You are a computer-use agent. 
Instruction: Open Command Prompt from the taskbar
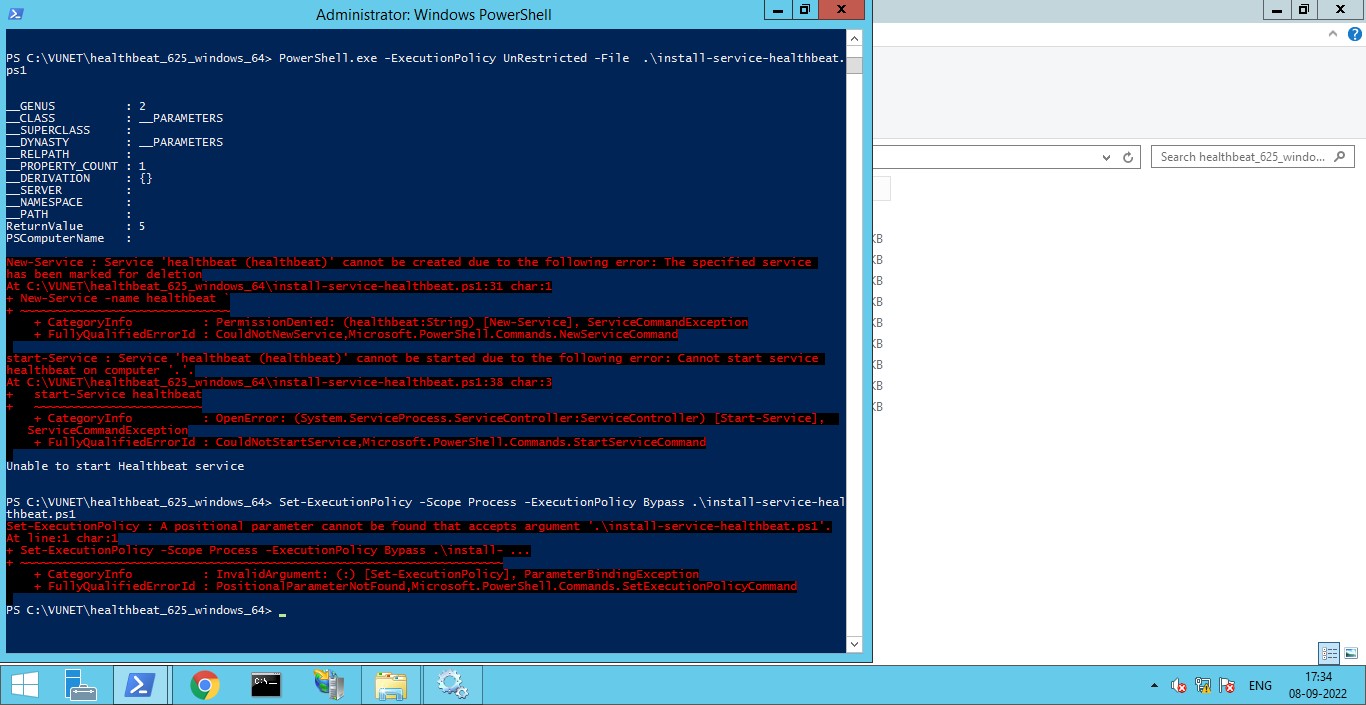pyautogui.click(x=266, y=685)
